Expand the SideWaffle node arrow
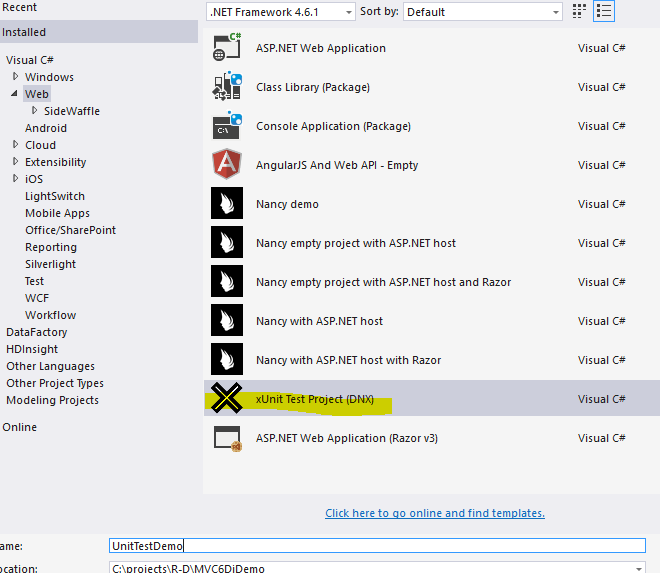 [x=35, y=110]
